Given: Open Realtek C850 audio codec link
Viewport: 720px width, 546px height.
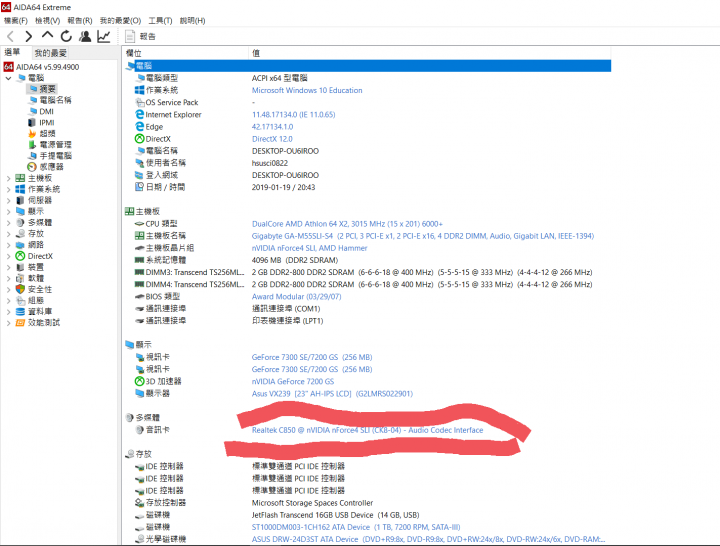Looking at the screenshot, I should pyautogui.click(x=367, y=430).
